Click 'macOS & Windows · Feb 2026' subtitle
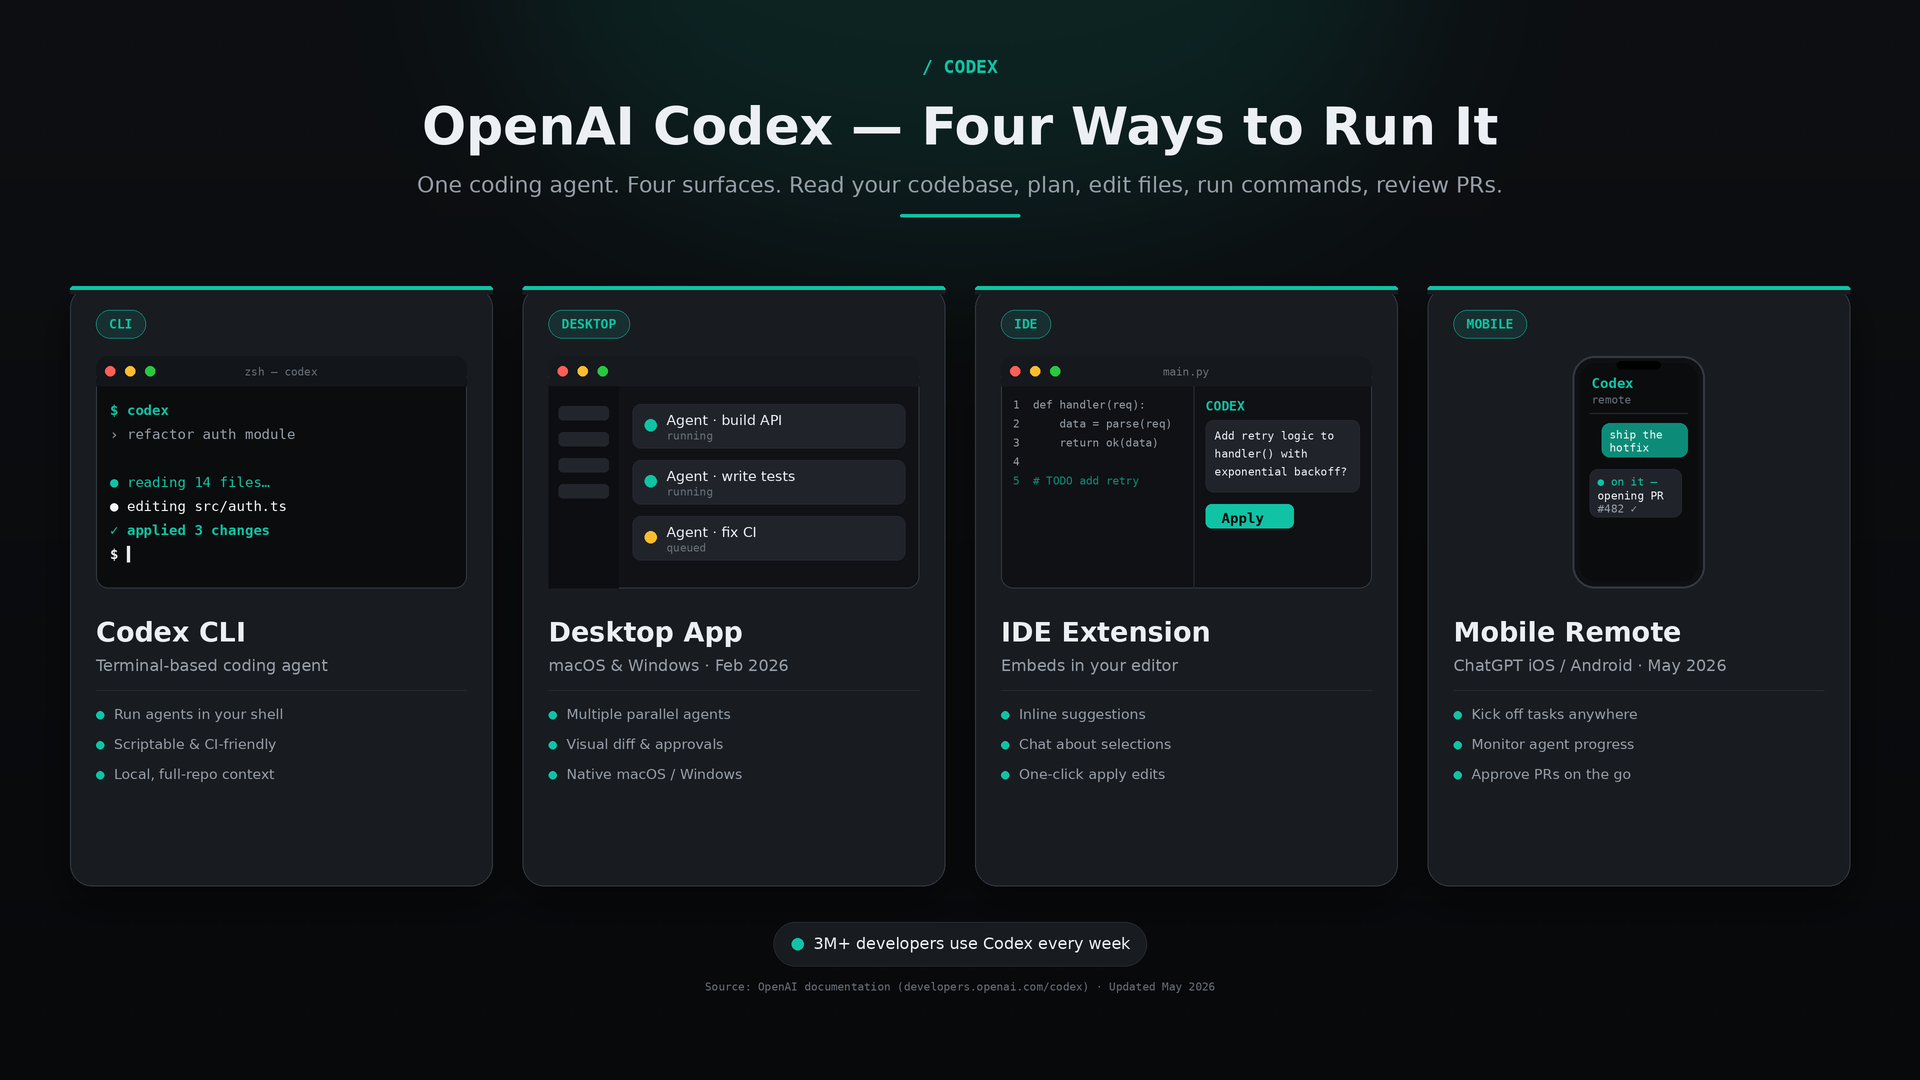Image resolution: width=1920 pixels, height=1080 pixels. [x=668, y=665]
